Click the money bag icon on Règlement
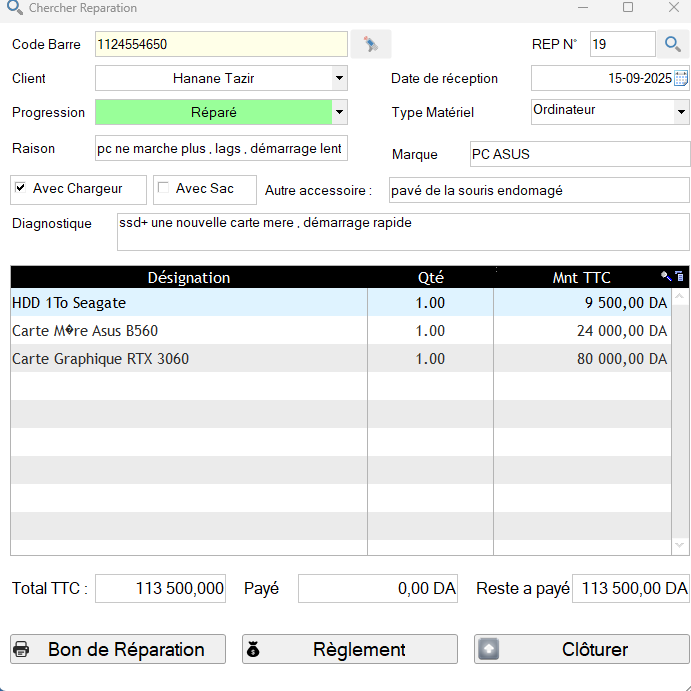Viewport: 691px width, 691px height. click(253, 649)
